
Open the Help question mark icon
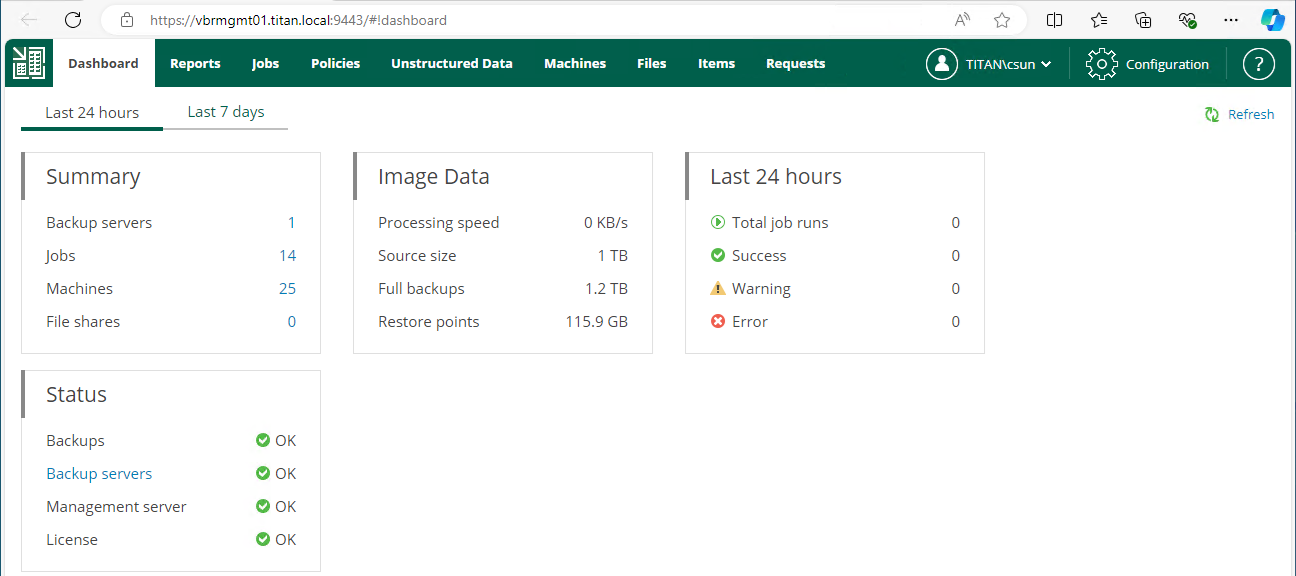pos(1259,64)
